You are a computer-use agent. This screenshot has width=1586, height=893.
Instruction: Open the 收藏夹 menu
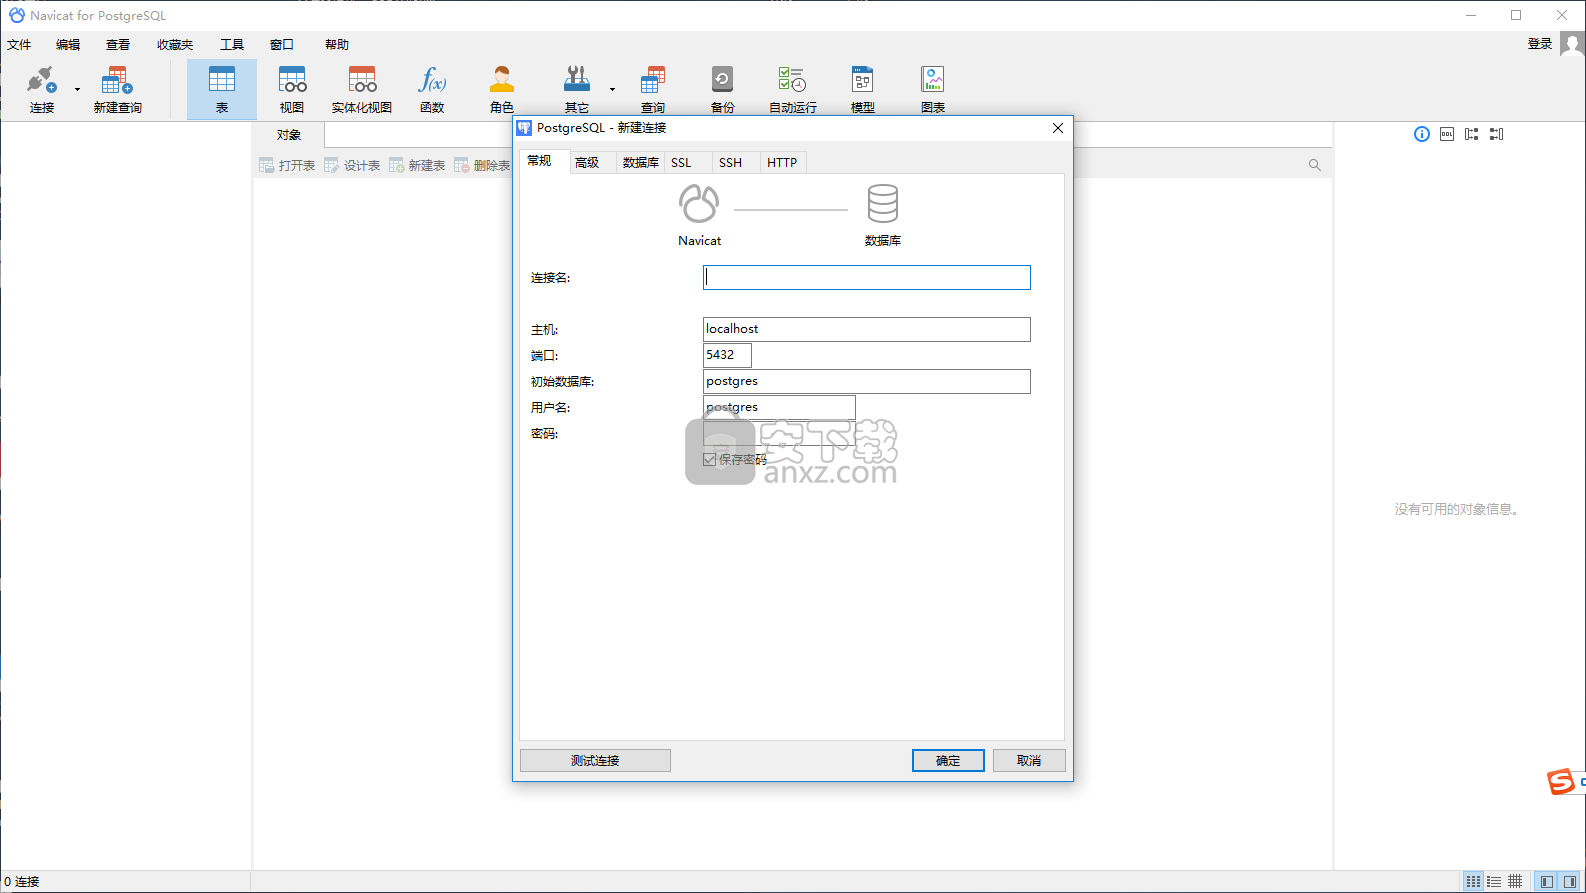pyautogui.click(x=175, y=45)
